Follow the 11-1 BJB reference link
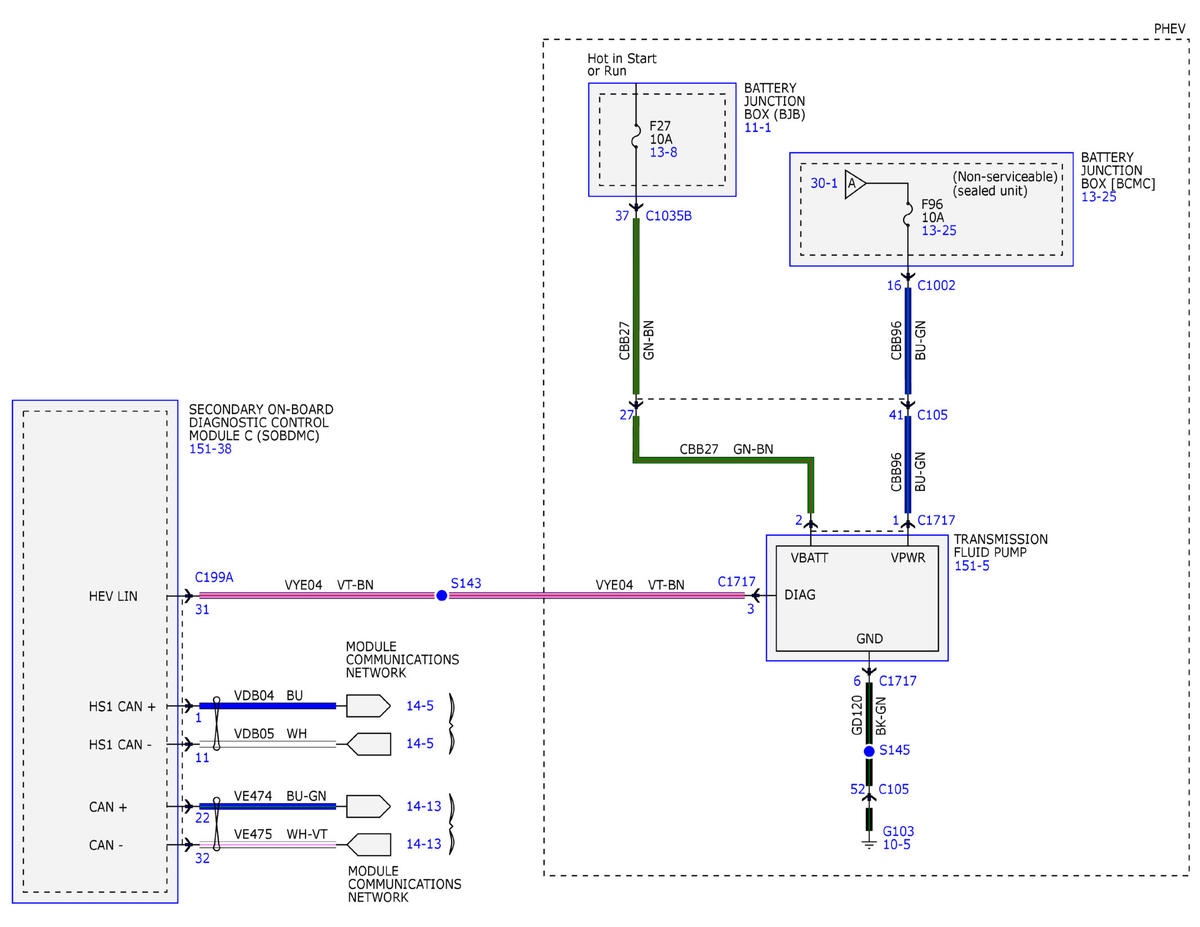This screenshot has width=1200, height=927. coord(758,129)
